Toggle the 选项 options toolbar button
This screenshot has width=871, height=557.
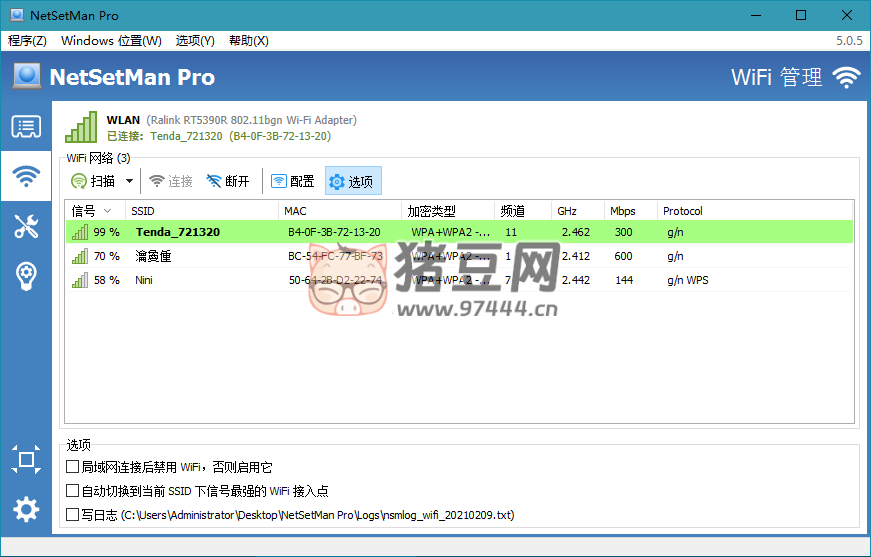click(352, 181)
